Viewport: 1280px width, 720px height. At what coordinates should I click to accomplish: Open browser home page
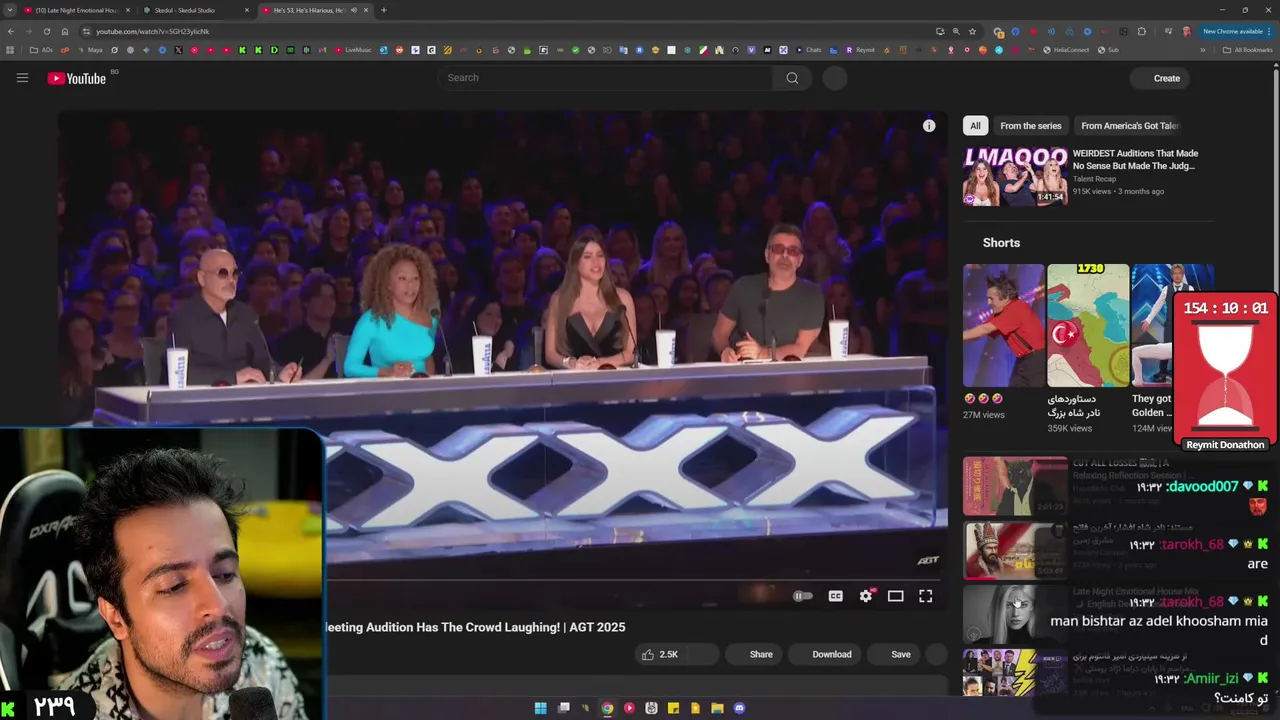(65, 31)
